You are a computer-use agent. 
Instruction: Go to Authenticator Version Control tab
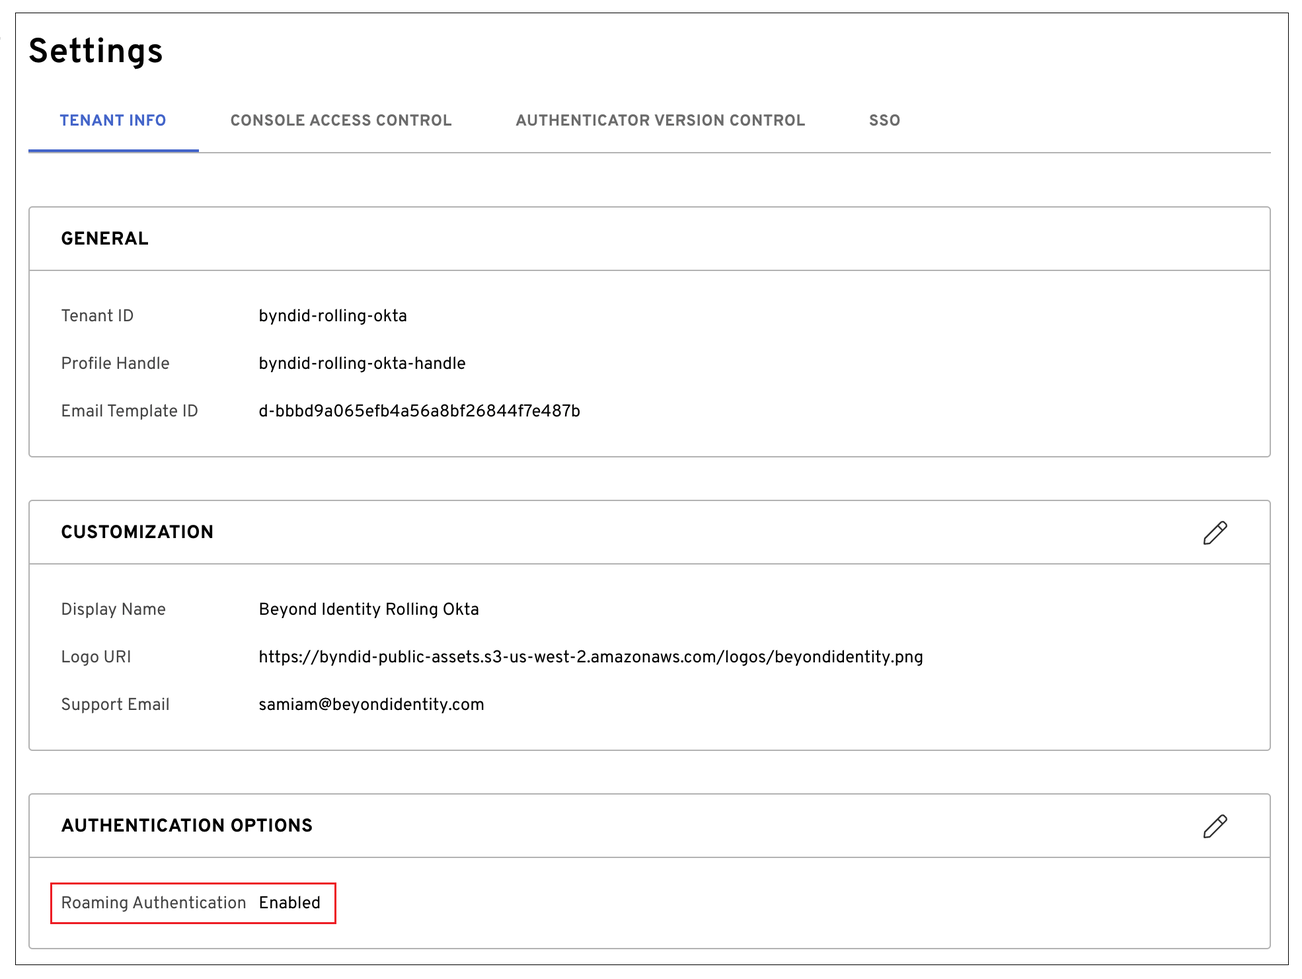coord(660,121)
